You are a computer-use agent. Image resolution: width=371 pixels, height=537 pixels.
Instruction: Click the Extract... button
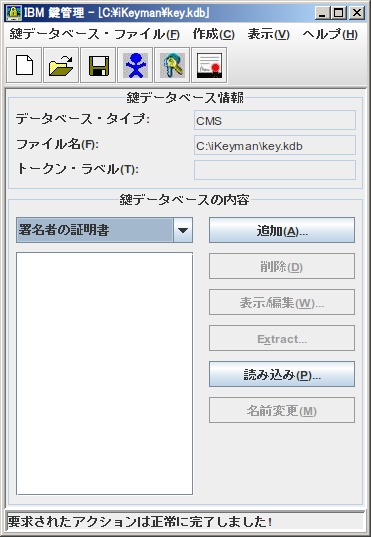(x=282, y=338)
